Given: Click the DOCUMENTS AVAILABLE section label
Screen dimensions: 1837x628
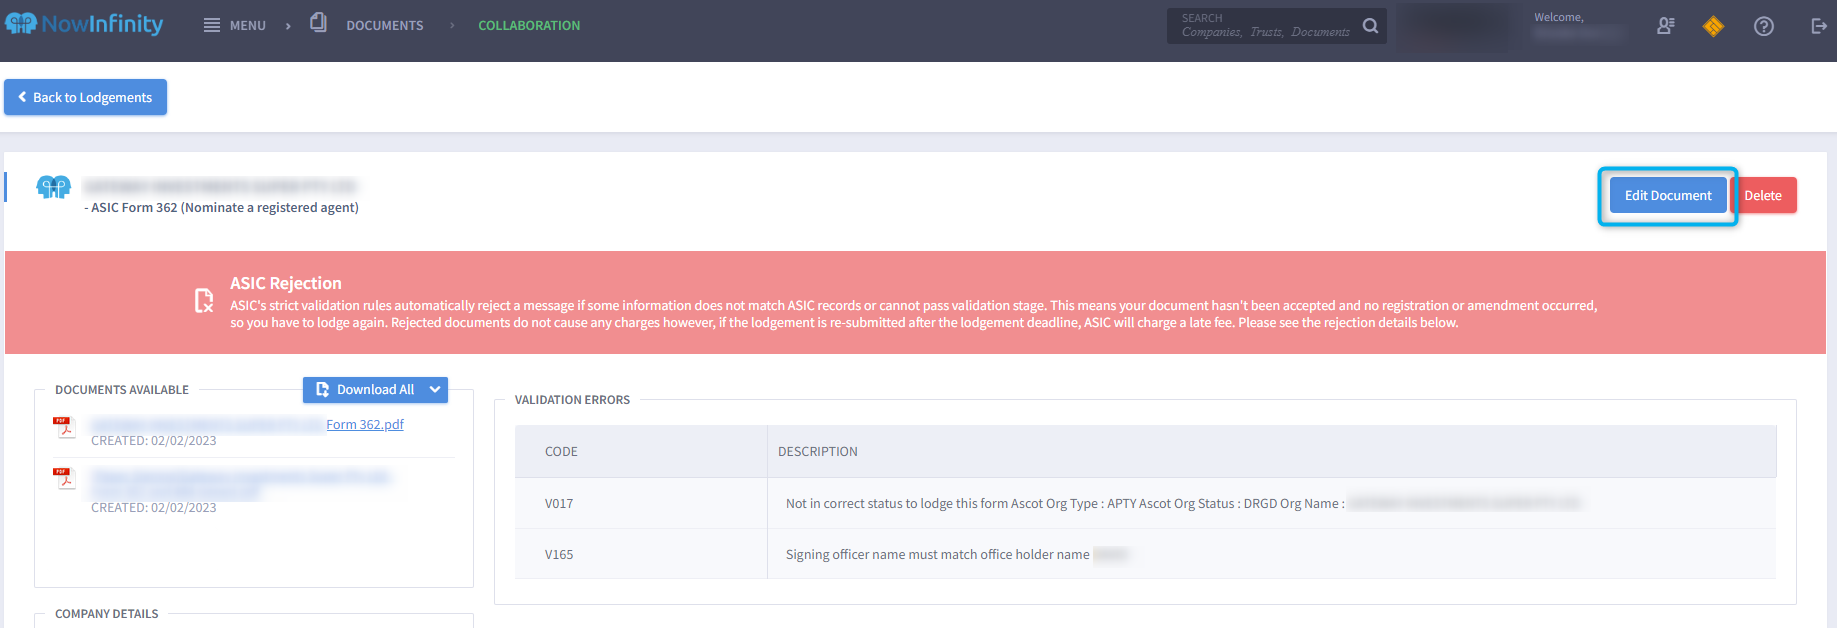Looking at the screenshot, I should (x=122, y=390).
